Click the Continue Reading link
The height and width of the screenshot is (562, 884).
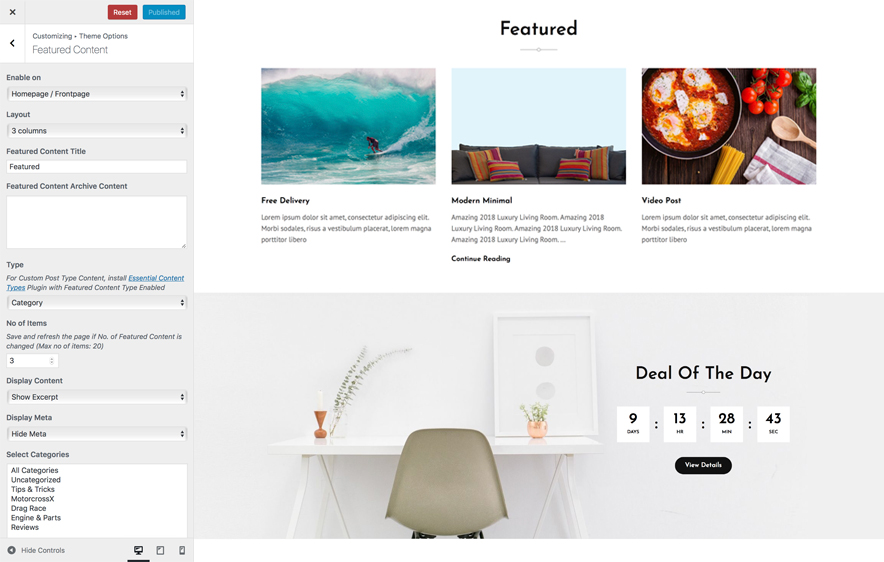point(480,258)
